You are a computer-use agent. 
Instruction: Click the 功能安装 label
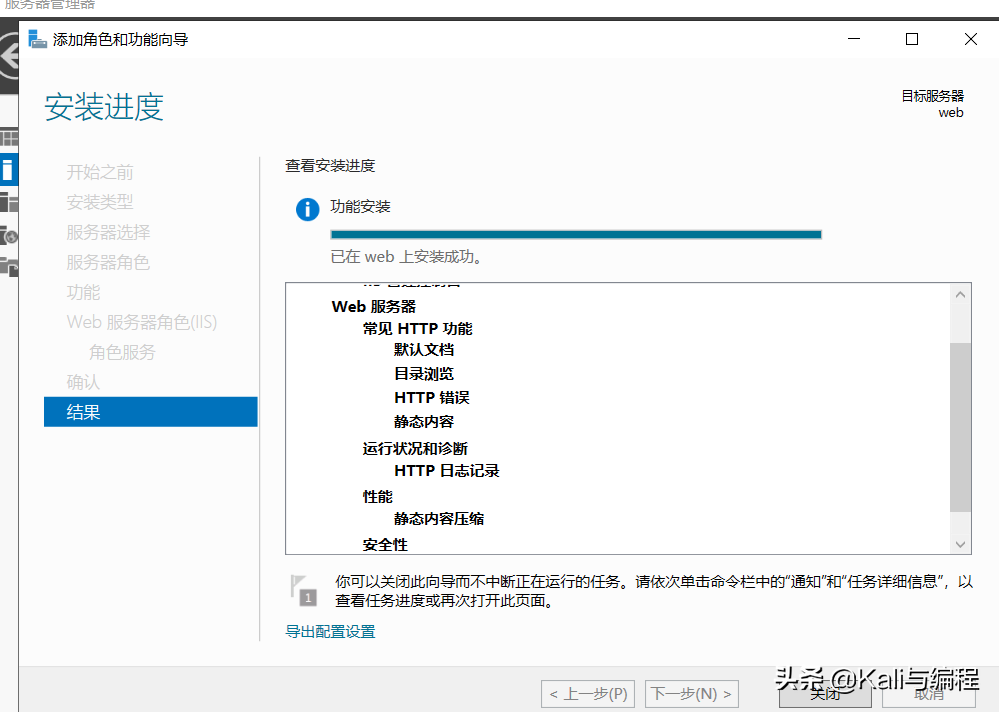[x=360, y=206]
